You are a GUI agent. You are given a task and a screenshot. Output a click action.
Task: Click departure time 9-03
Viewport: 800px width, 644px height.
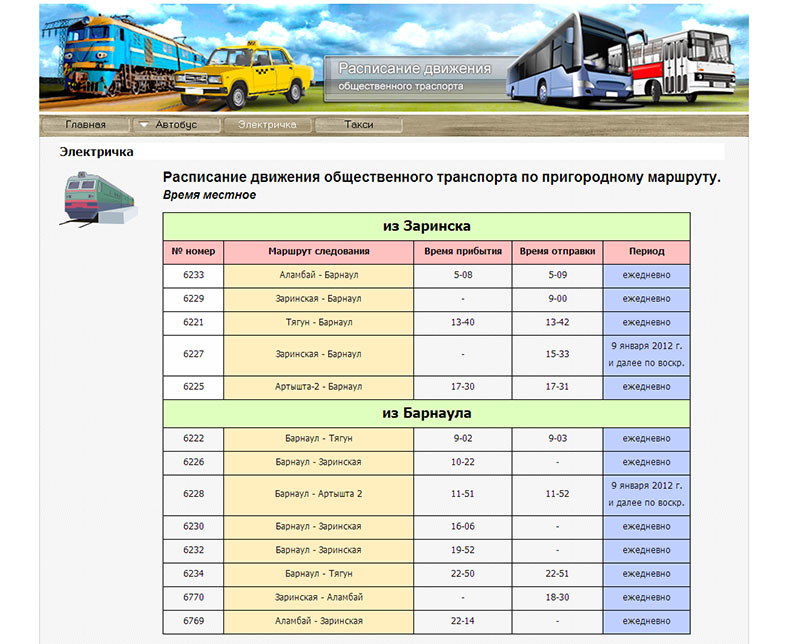coord(558,438)
